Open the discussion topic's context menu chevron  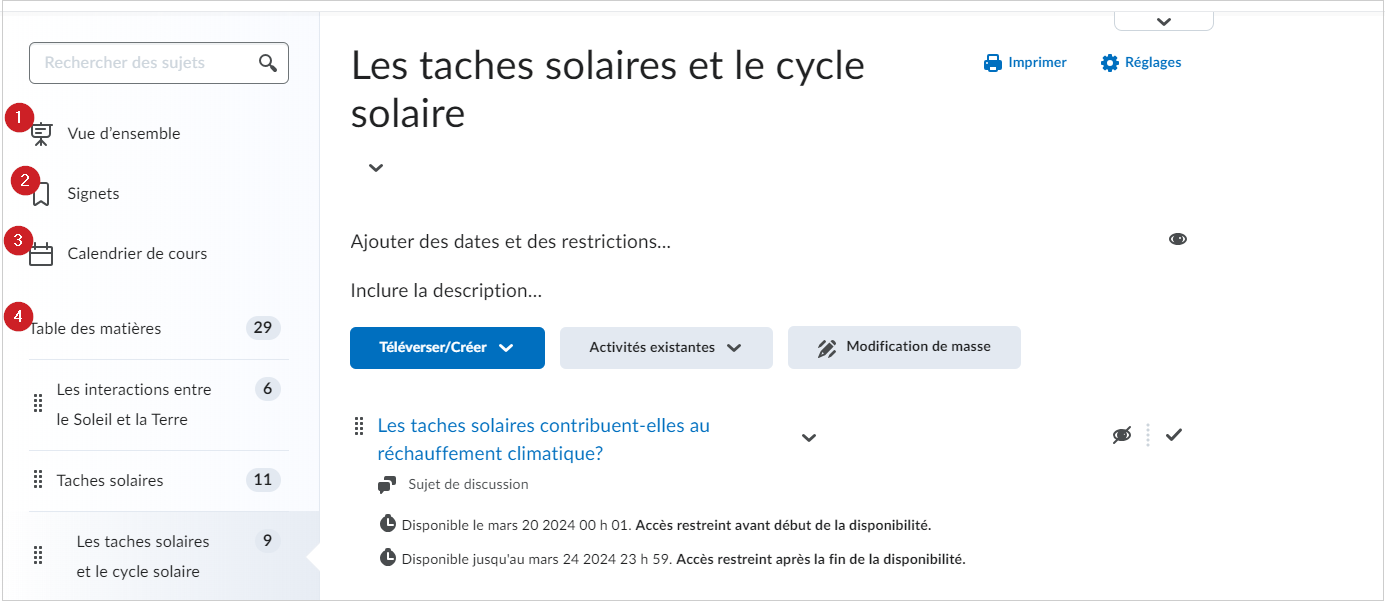pyautogui.click(x=809, y=438)
